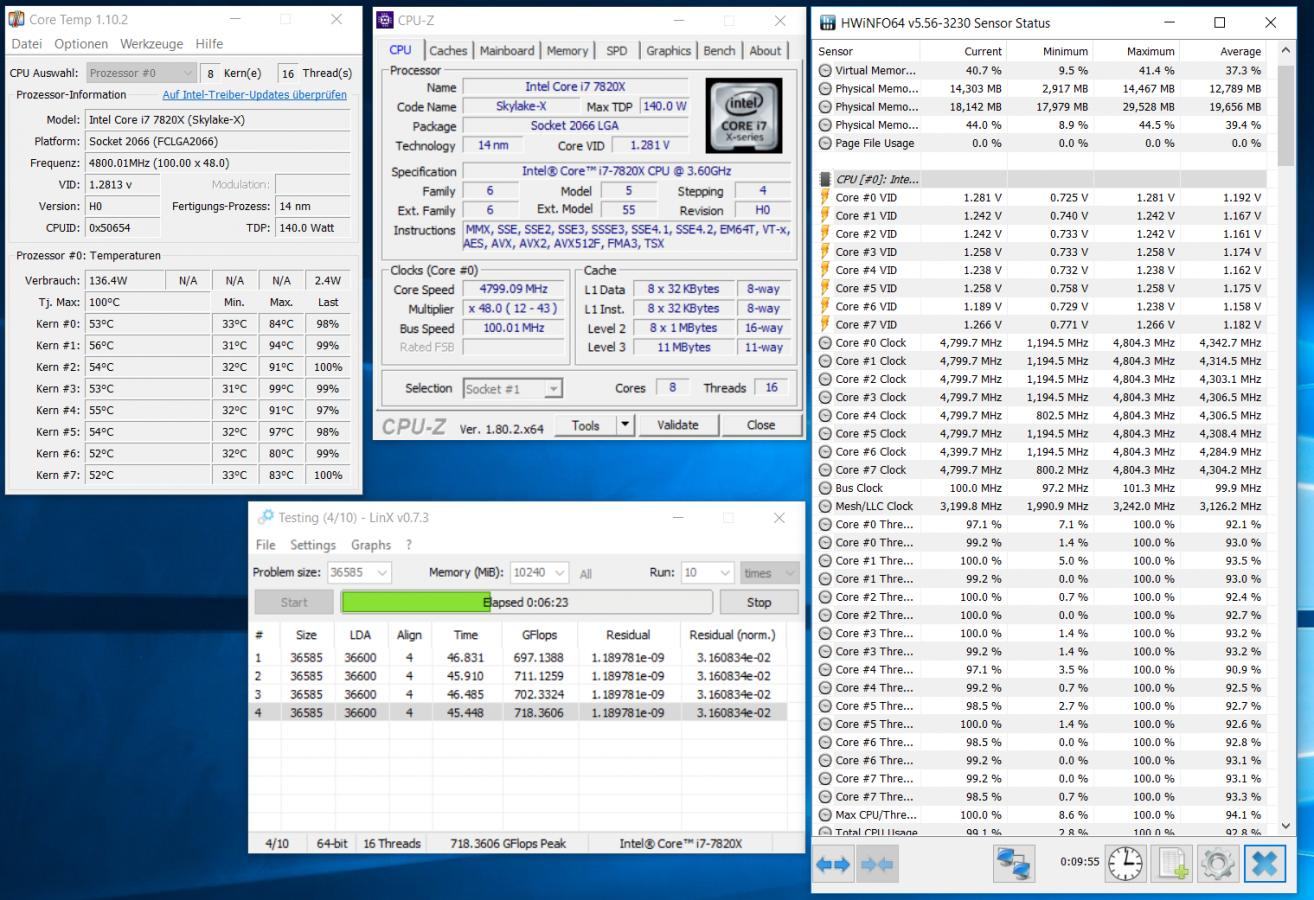
Task: Open HWiNFO remote network computers button
Action: [1013, 863]
